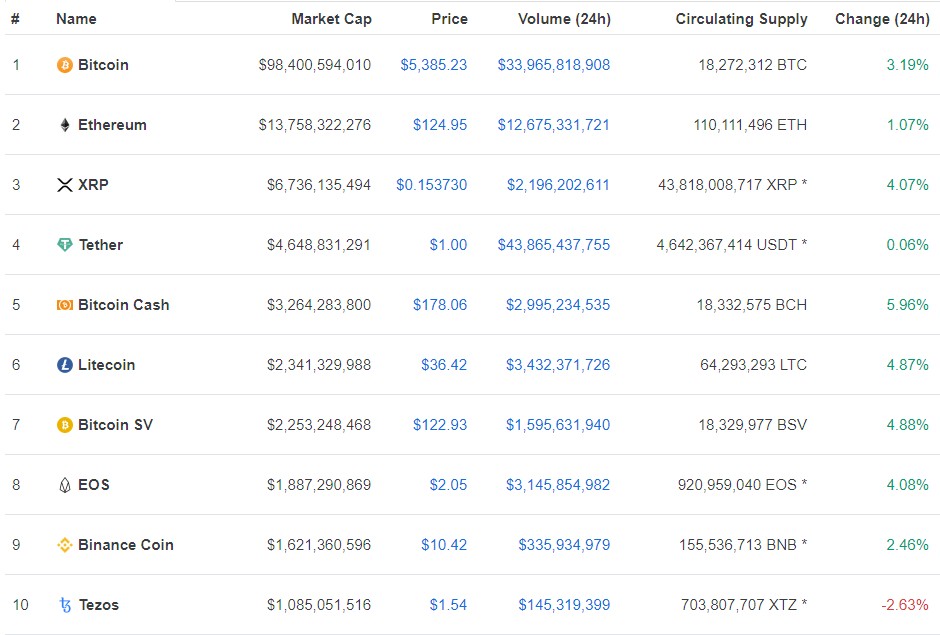Sort table by Name column header
Screen dimensions: 940x635
tap(76, 19)
